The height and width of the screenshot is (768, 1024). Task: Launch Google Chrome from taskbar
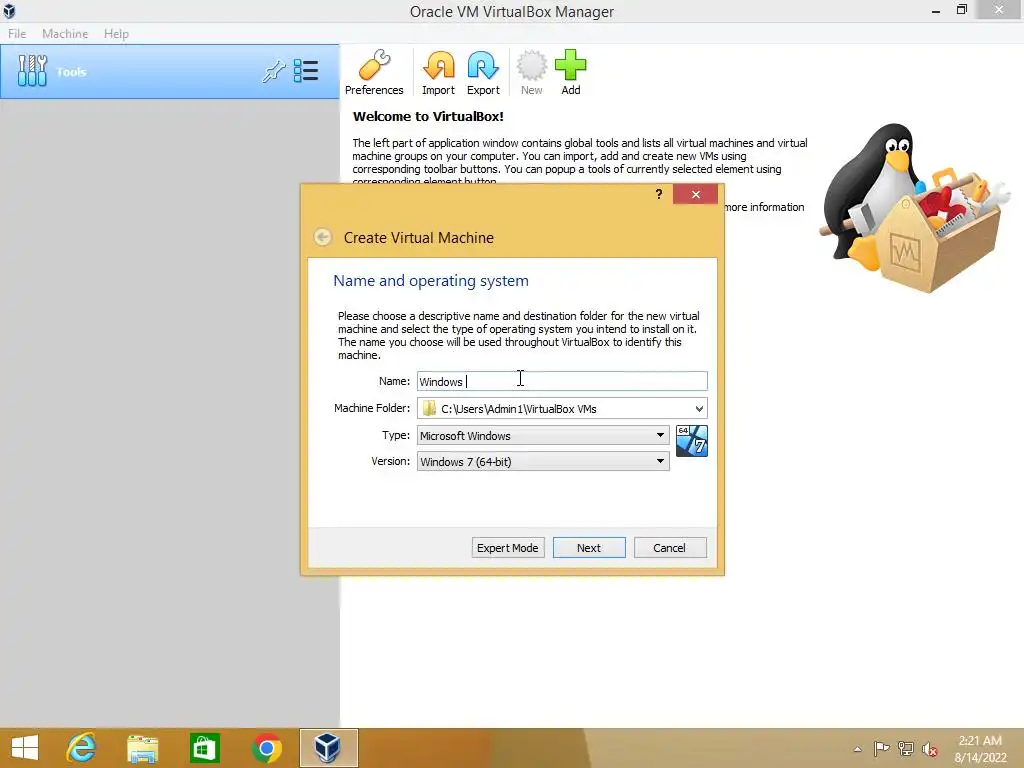[266, 748]
